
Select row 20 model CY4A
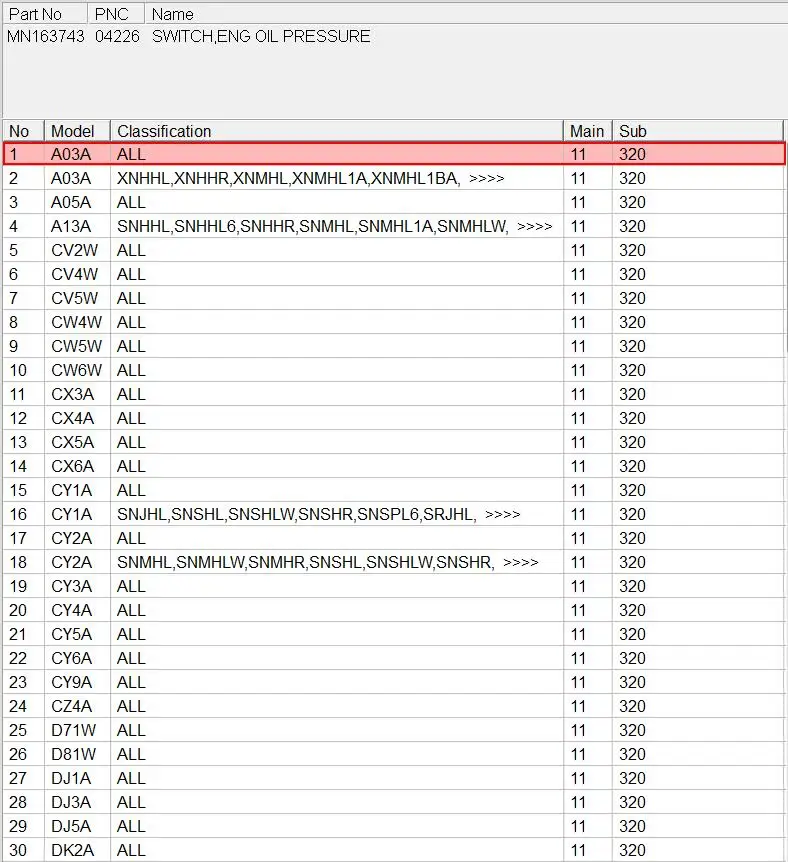71,610
